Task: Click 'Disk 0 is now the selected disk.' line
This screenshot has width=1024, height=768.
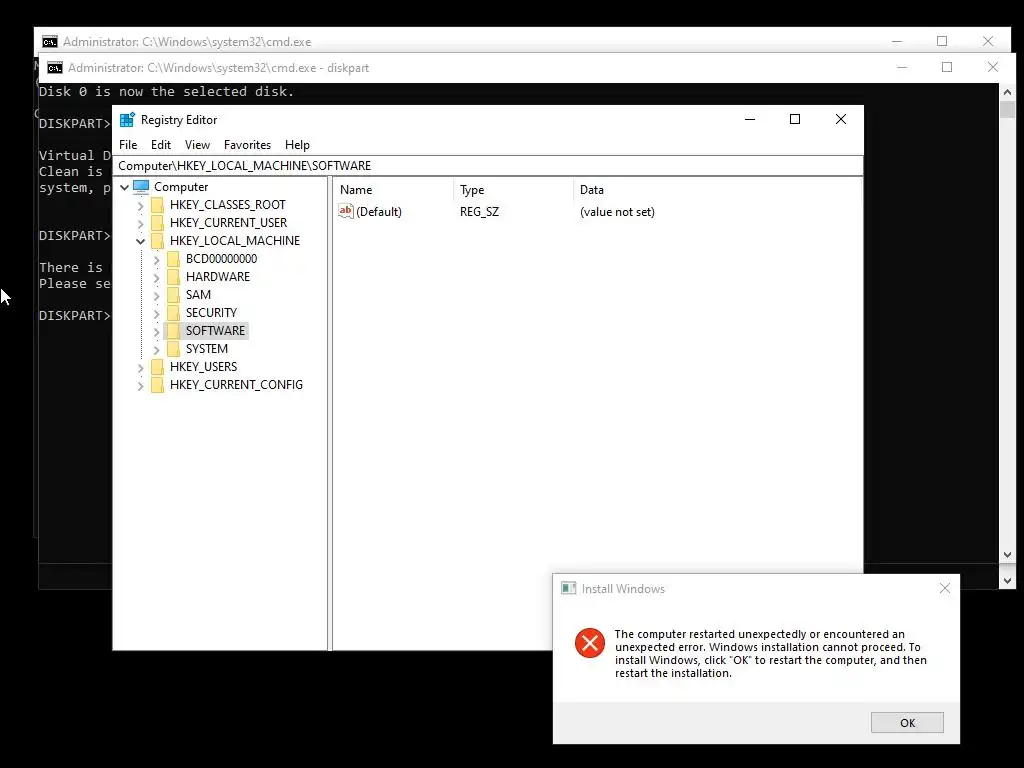Action: pos(167,91)
